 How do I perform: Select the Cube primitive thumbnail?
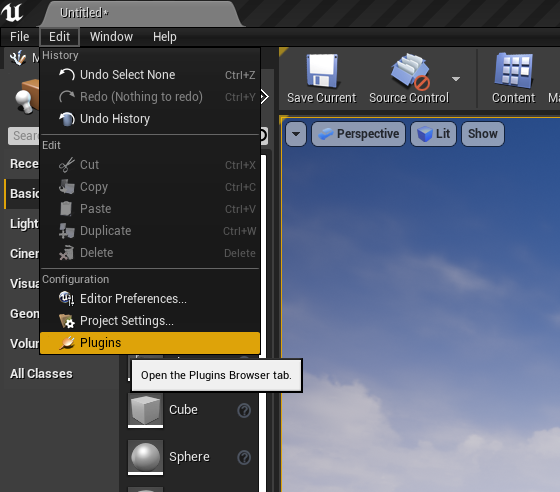click(145, 410)
